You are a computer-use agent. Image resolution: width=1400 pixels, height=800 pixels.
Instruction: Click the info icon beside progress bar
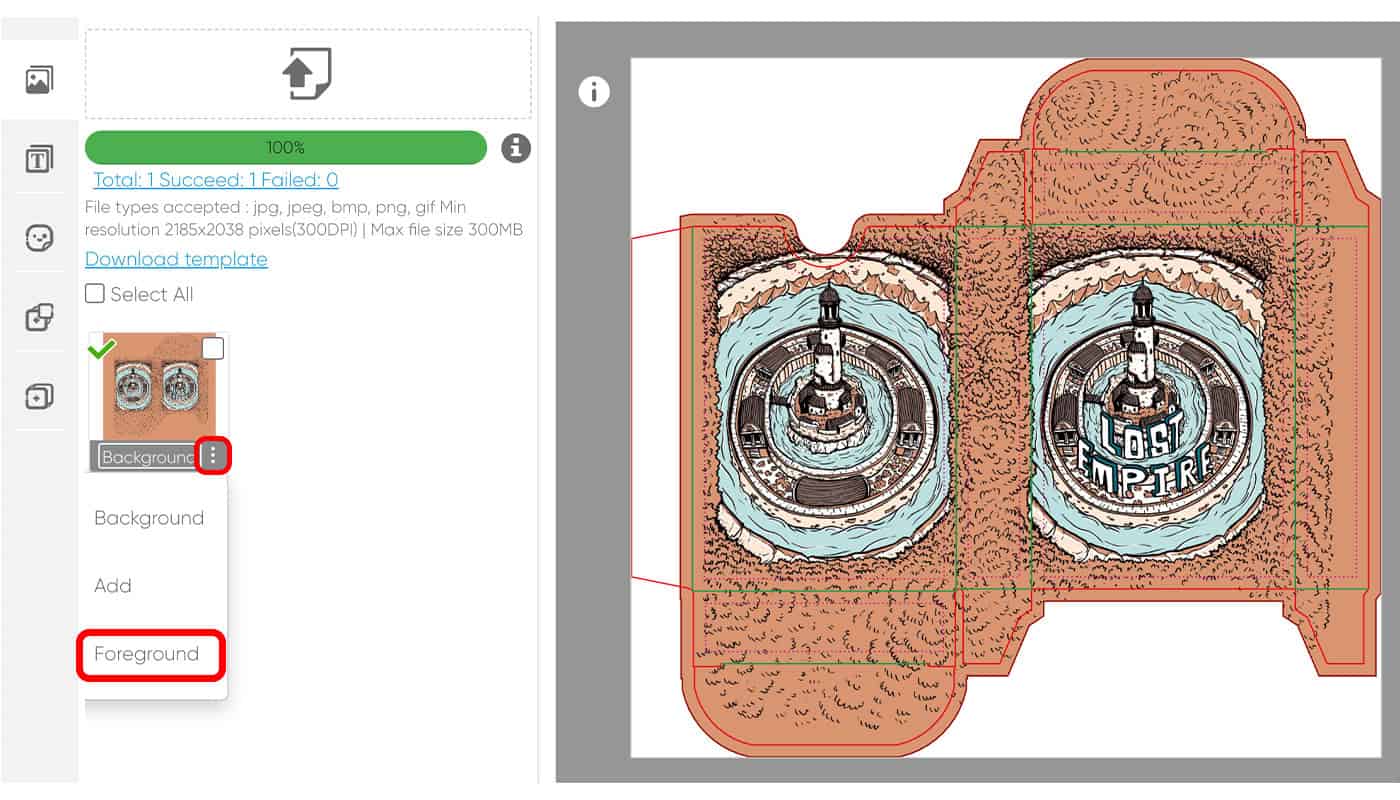516,148
